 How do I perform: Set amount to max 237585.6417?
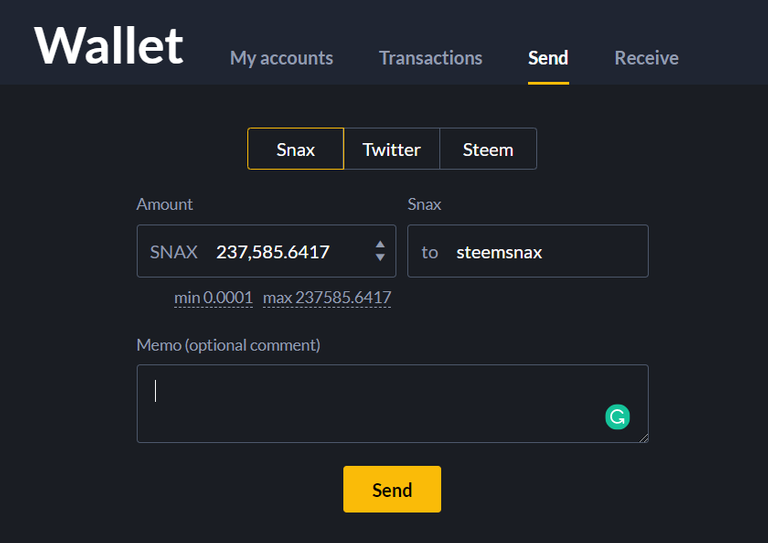327,298
